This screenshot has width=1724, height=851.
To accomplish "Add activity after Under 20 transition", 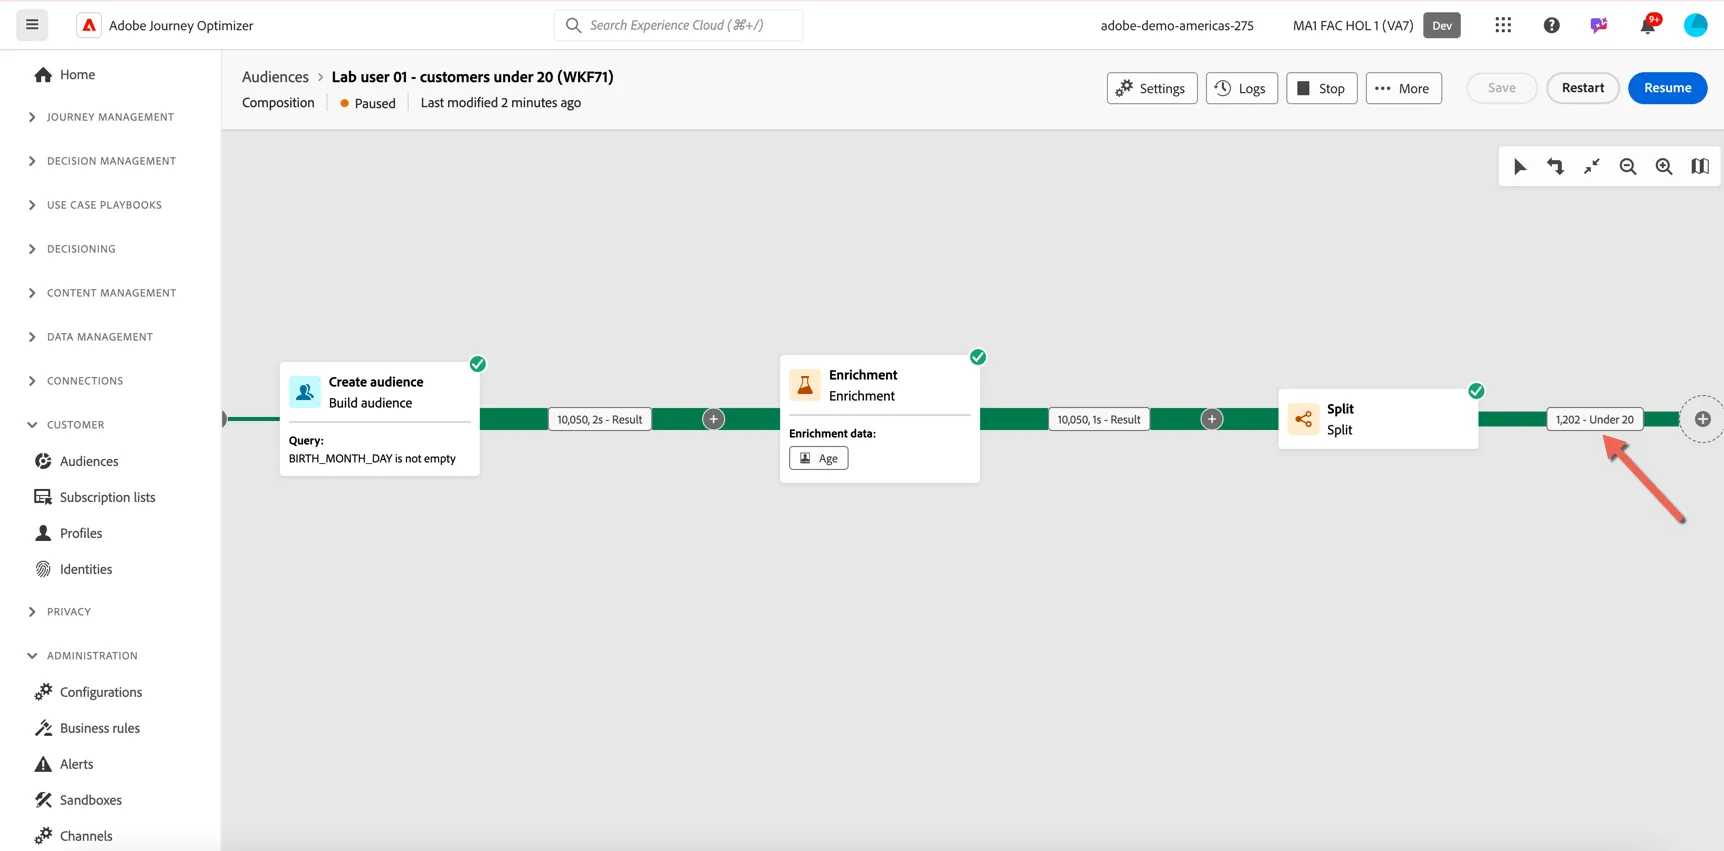I will pyautogui.click(x=1702, y=419).
